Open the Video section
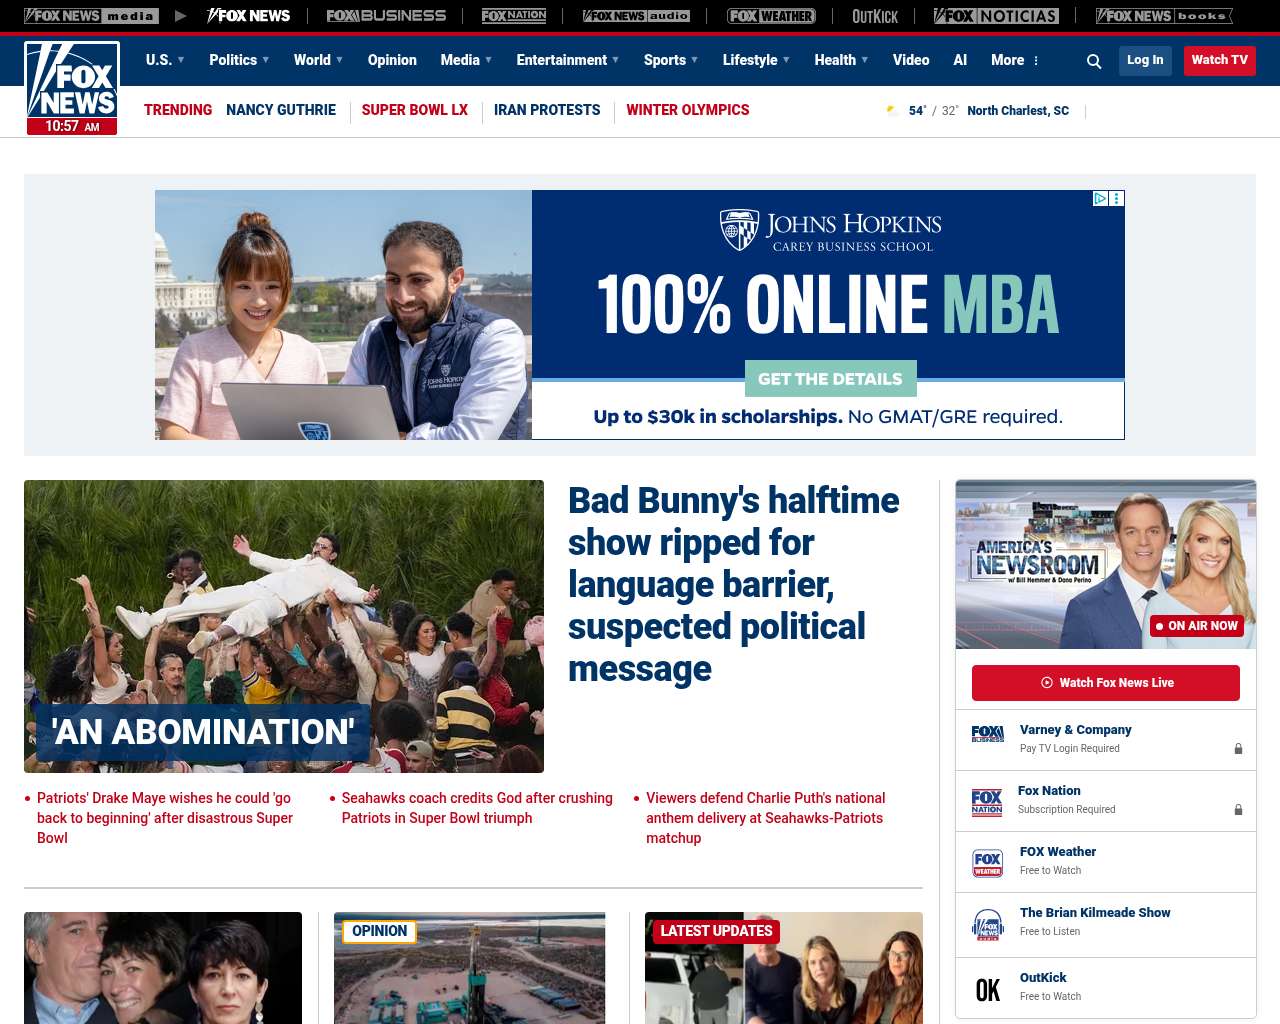The height and width of the screenshot is (1024, 1280). pyautogui.click(x=910, y=60)
